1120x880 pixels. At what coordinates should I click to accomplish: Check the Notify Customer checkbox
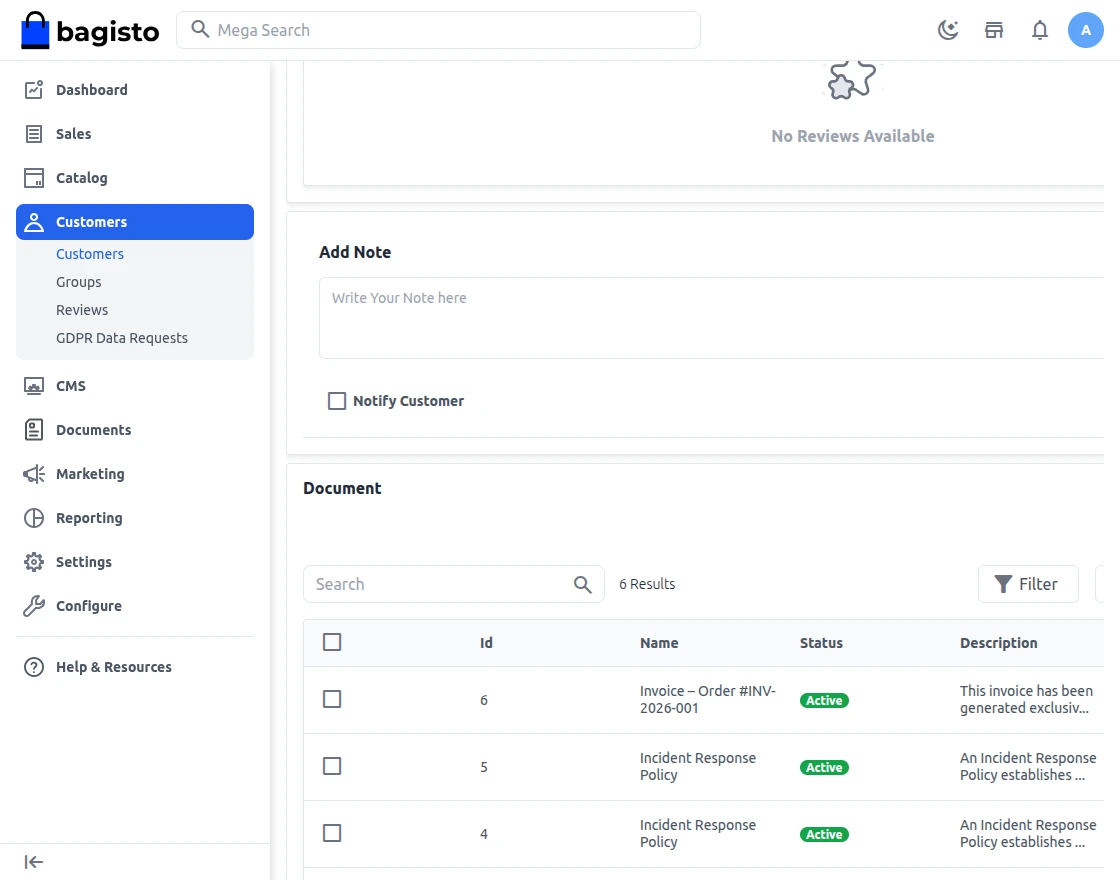336,401
